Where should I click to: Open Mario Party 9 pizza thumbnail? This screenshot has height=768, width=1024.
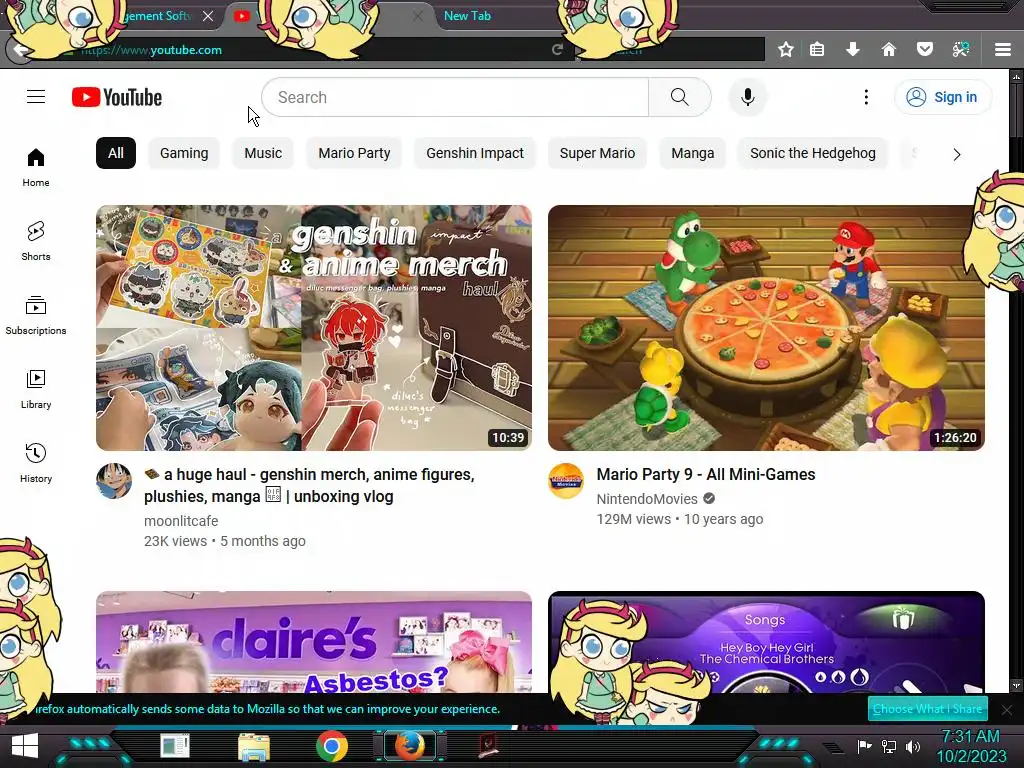coord(766,328)
